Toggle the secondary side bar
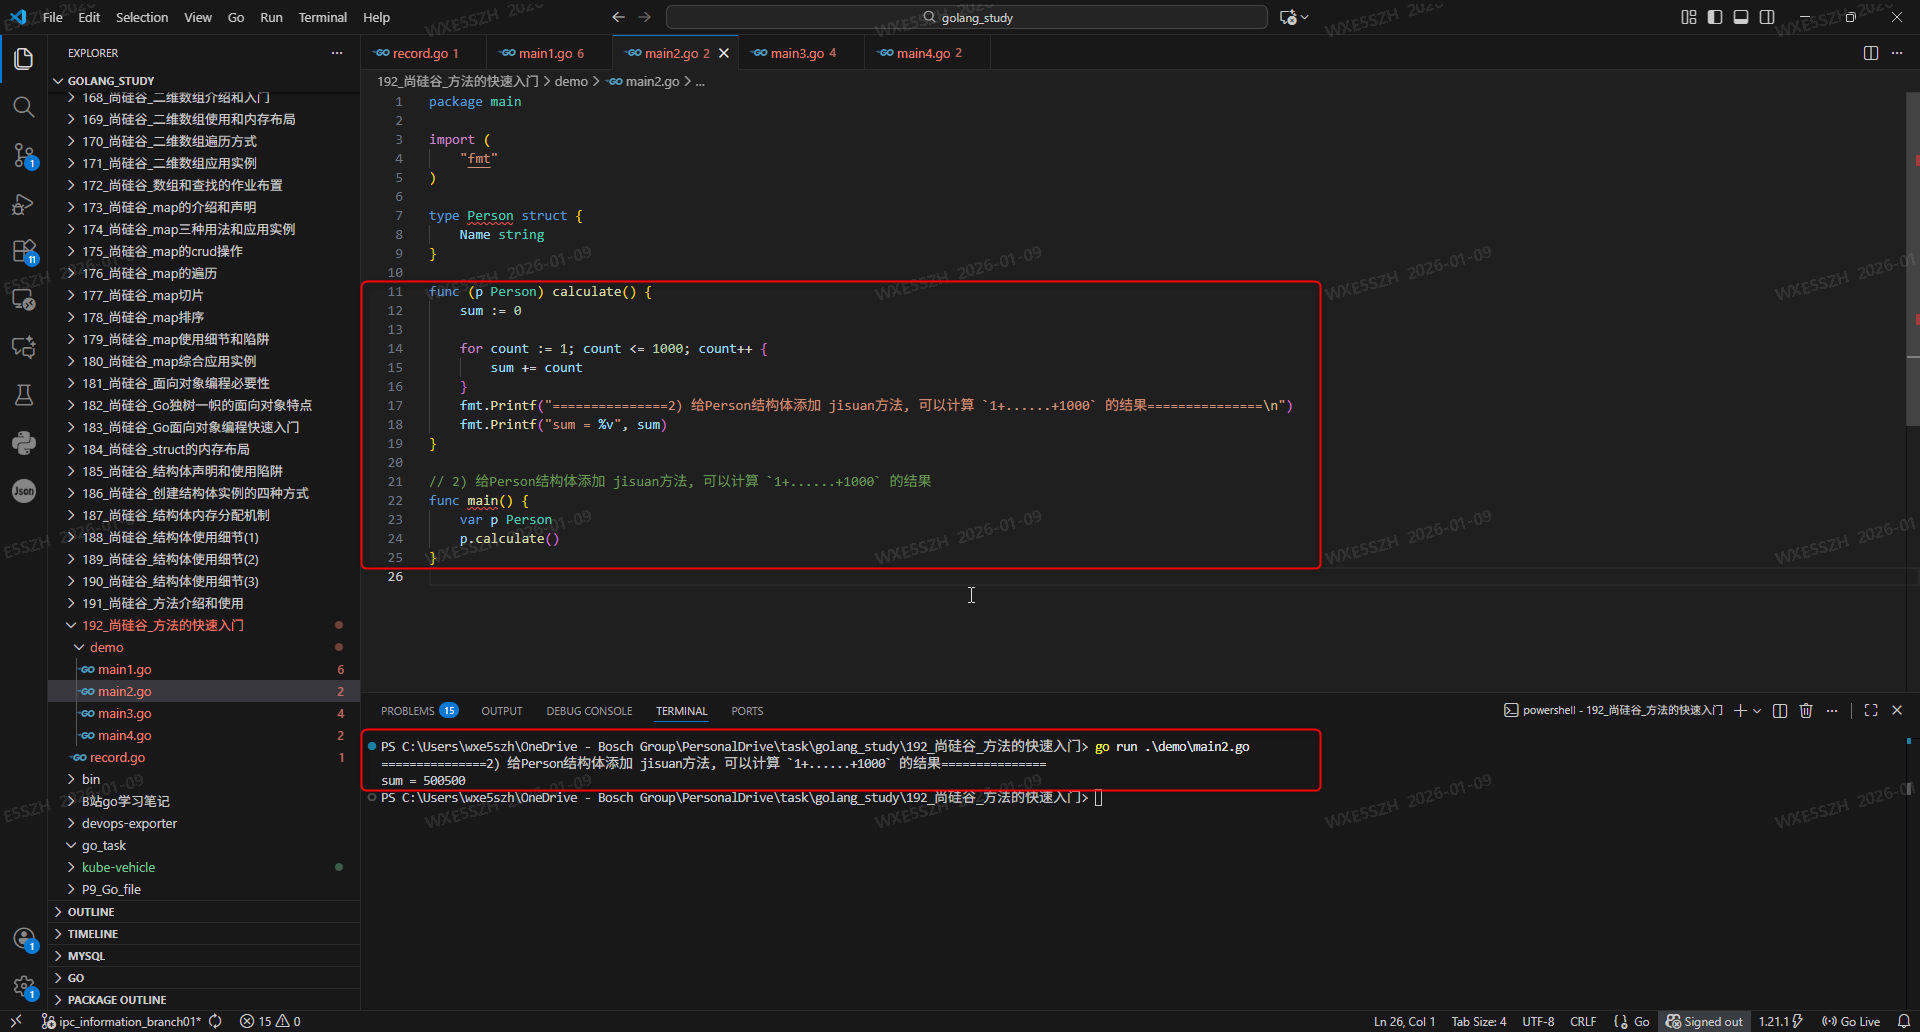The height and width of the screenshot is (1032, 1920). pyautogui.click(x=1767, y=17)
